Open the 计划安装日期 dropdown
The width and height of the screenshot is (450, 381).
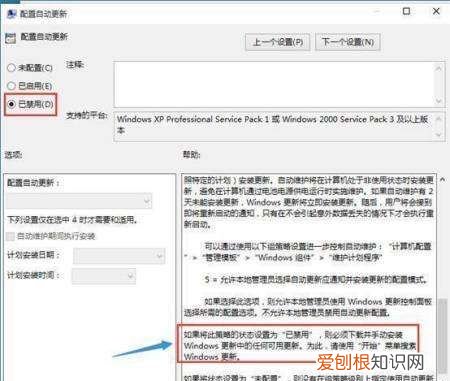[119, 256]
